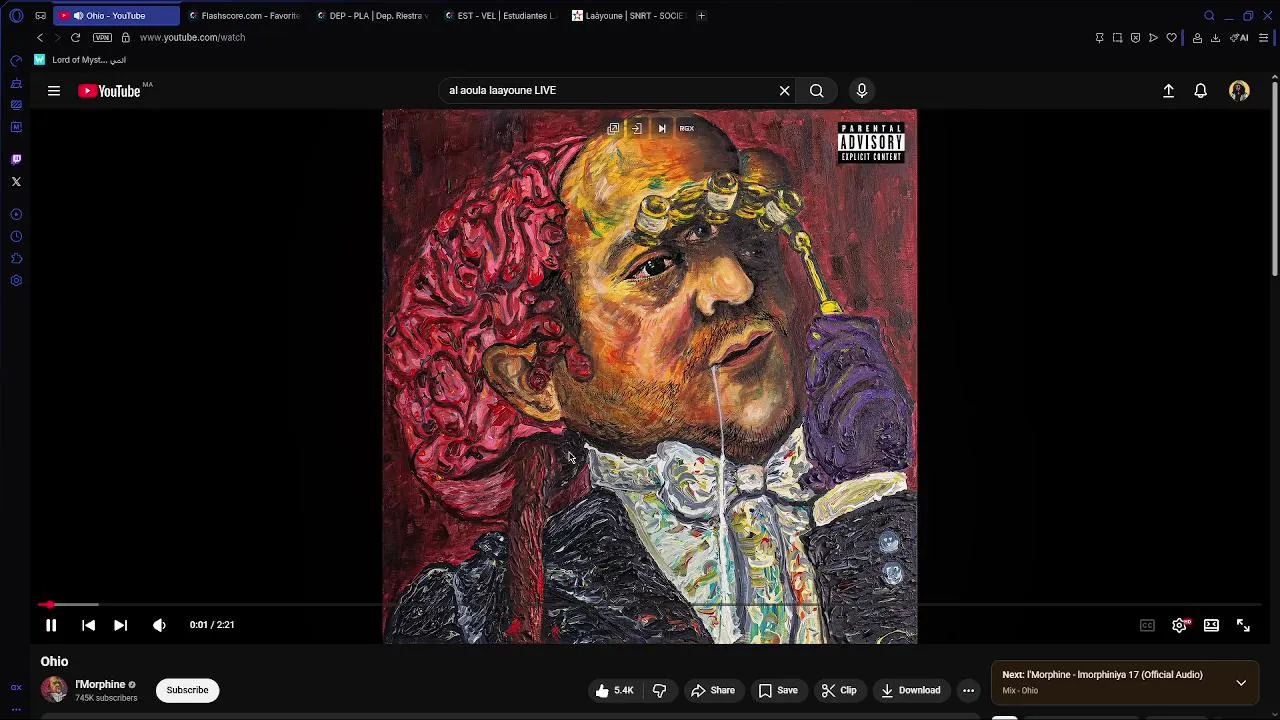Open Twitch from the Opera sidebar
The width and height of the screenshot is (1280, 720).
pos(16,159)
